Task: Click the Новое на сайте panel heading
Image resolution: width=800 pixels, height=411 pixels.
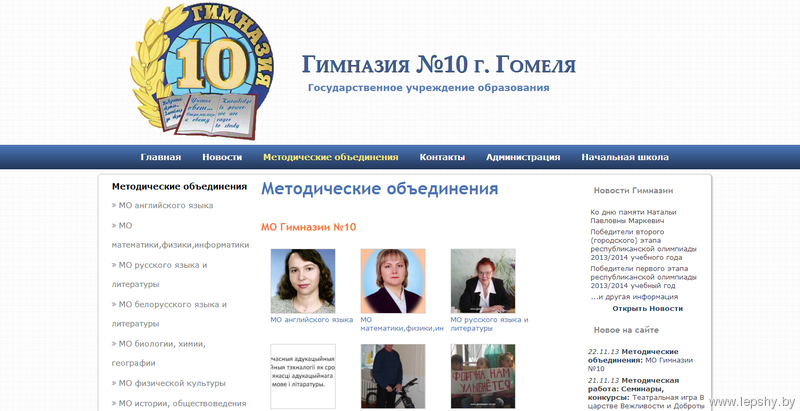Action: (626, 330)
